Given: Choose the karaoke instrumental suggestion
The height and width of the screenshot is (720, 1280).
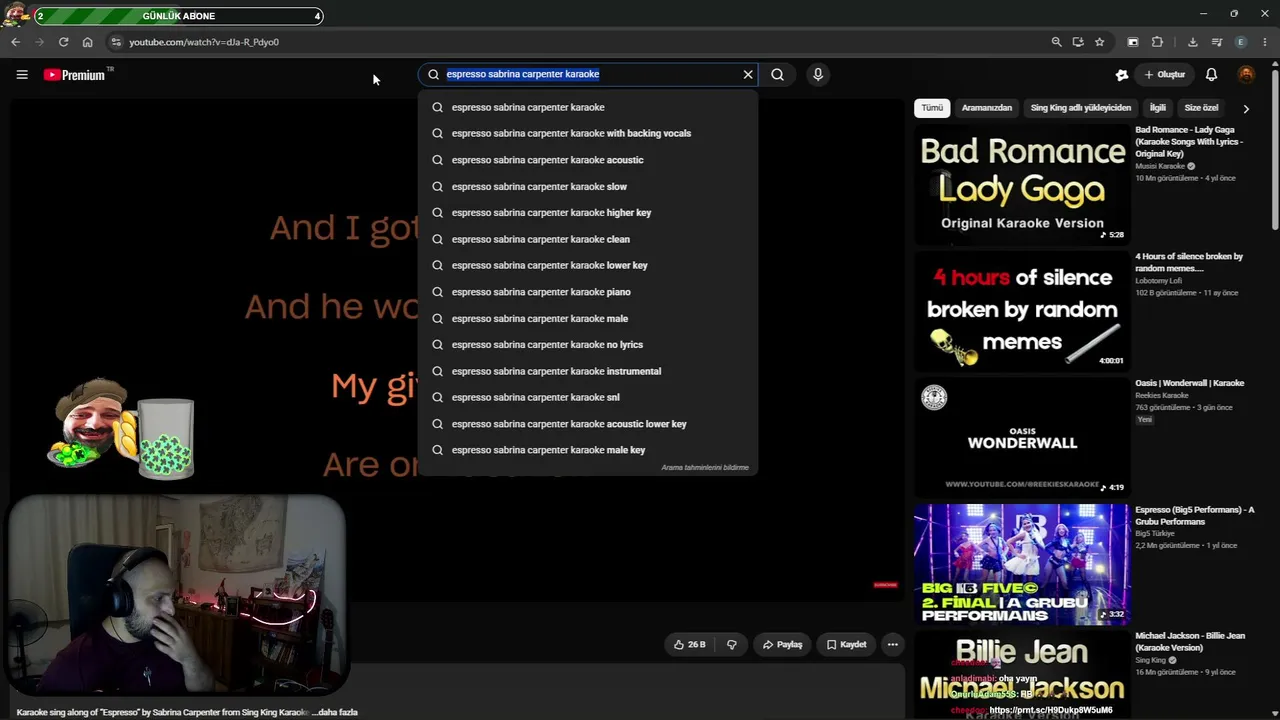Looking at the screenshot, I should click(588, 371).
